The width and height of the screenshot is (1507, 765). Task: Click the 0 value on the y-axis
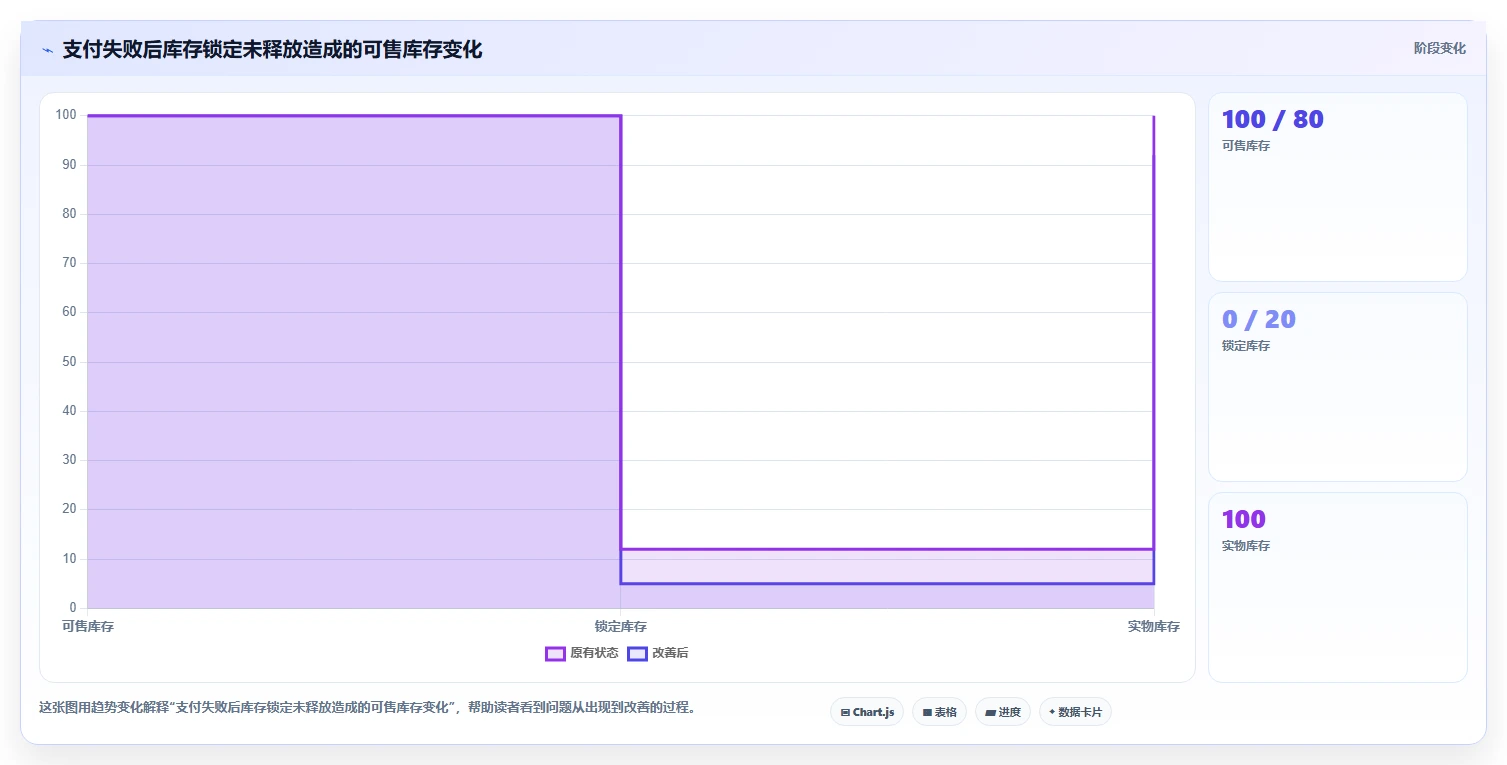(x=73, y=607)
